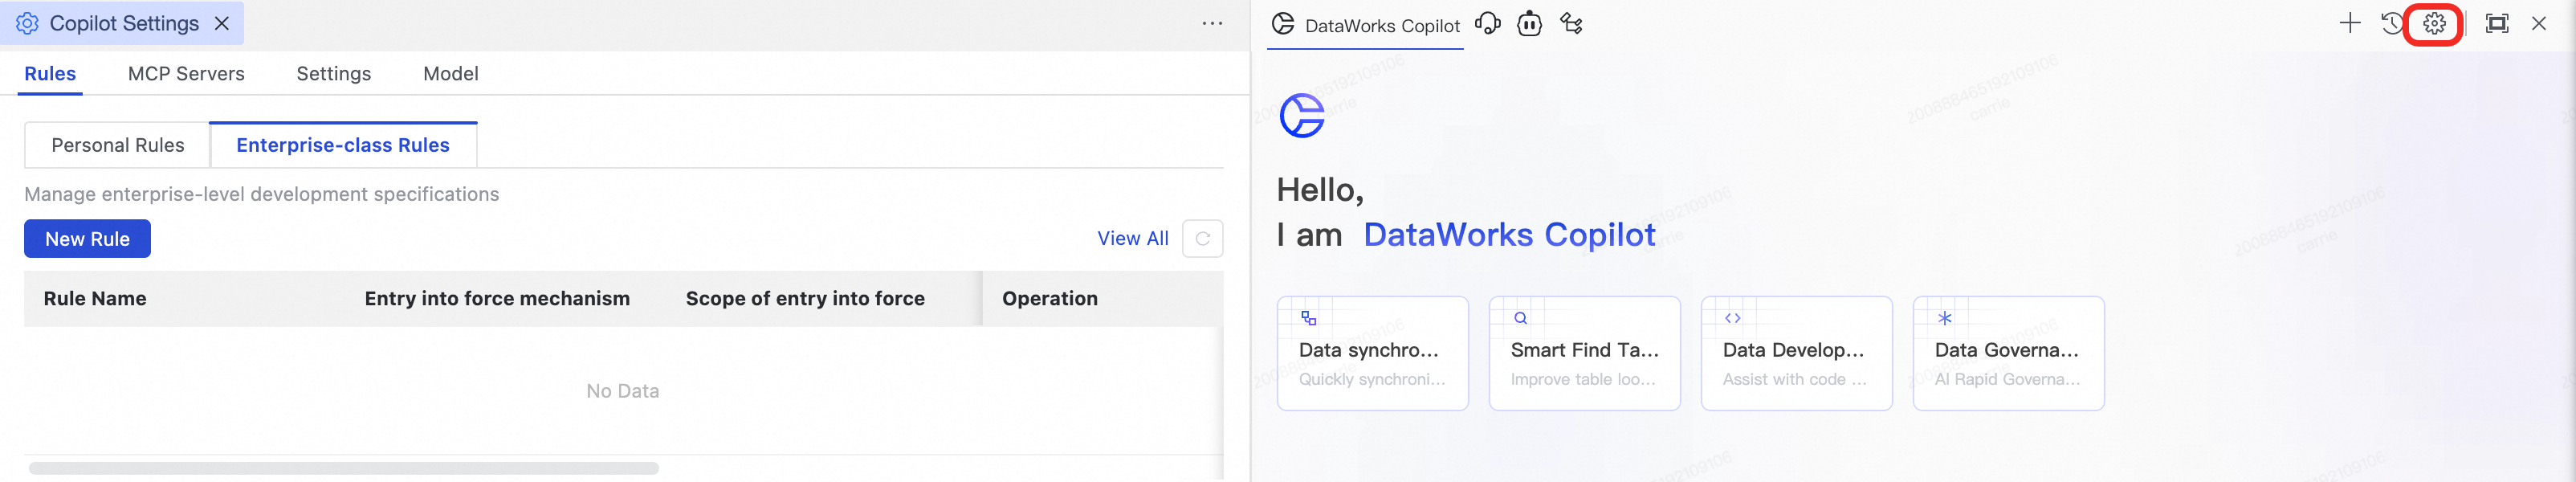The image size is (2576, 482).
Task: Click the robot agent icon
Action: pos(1529,24)
